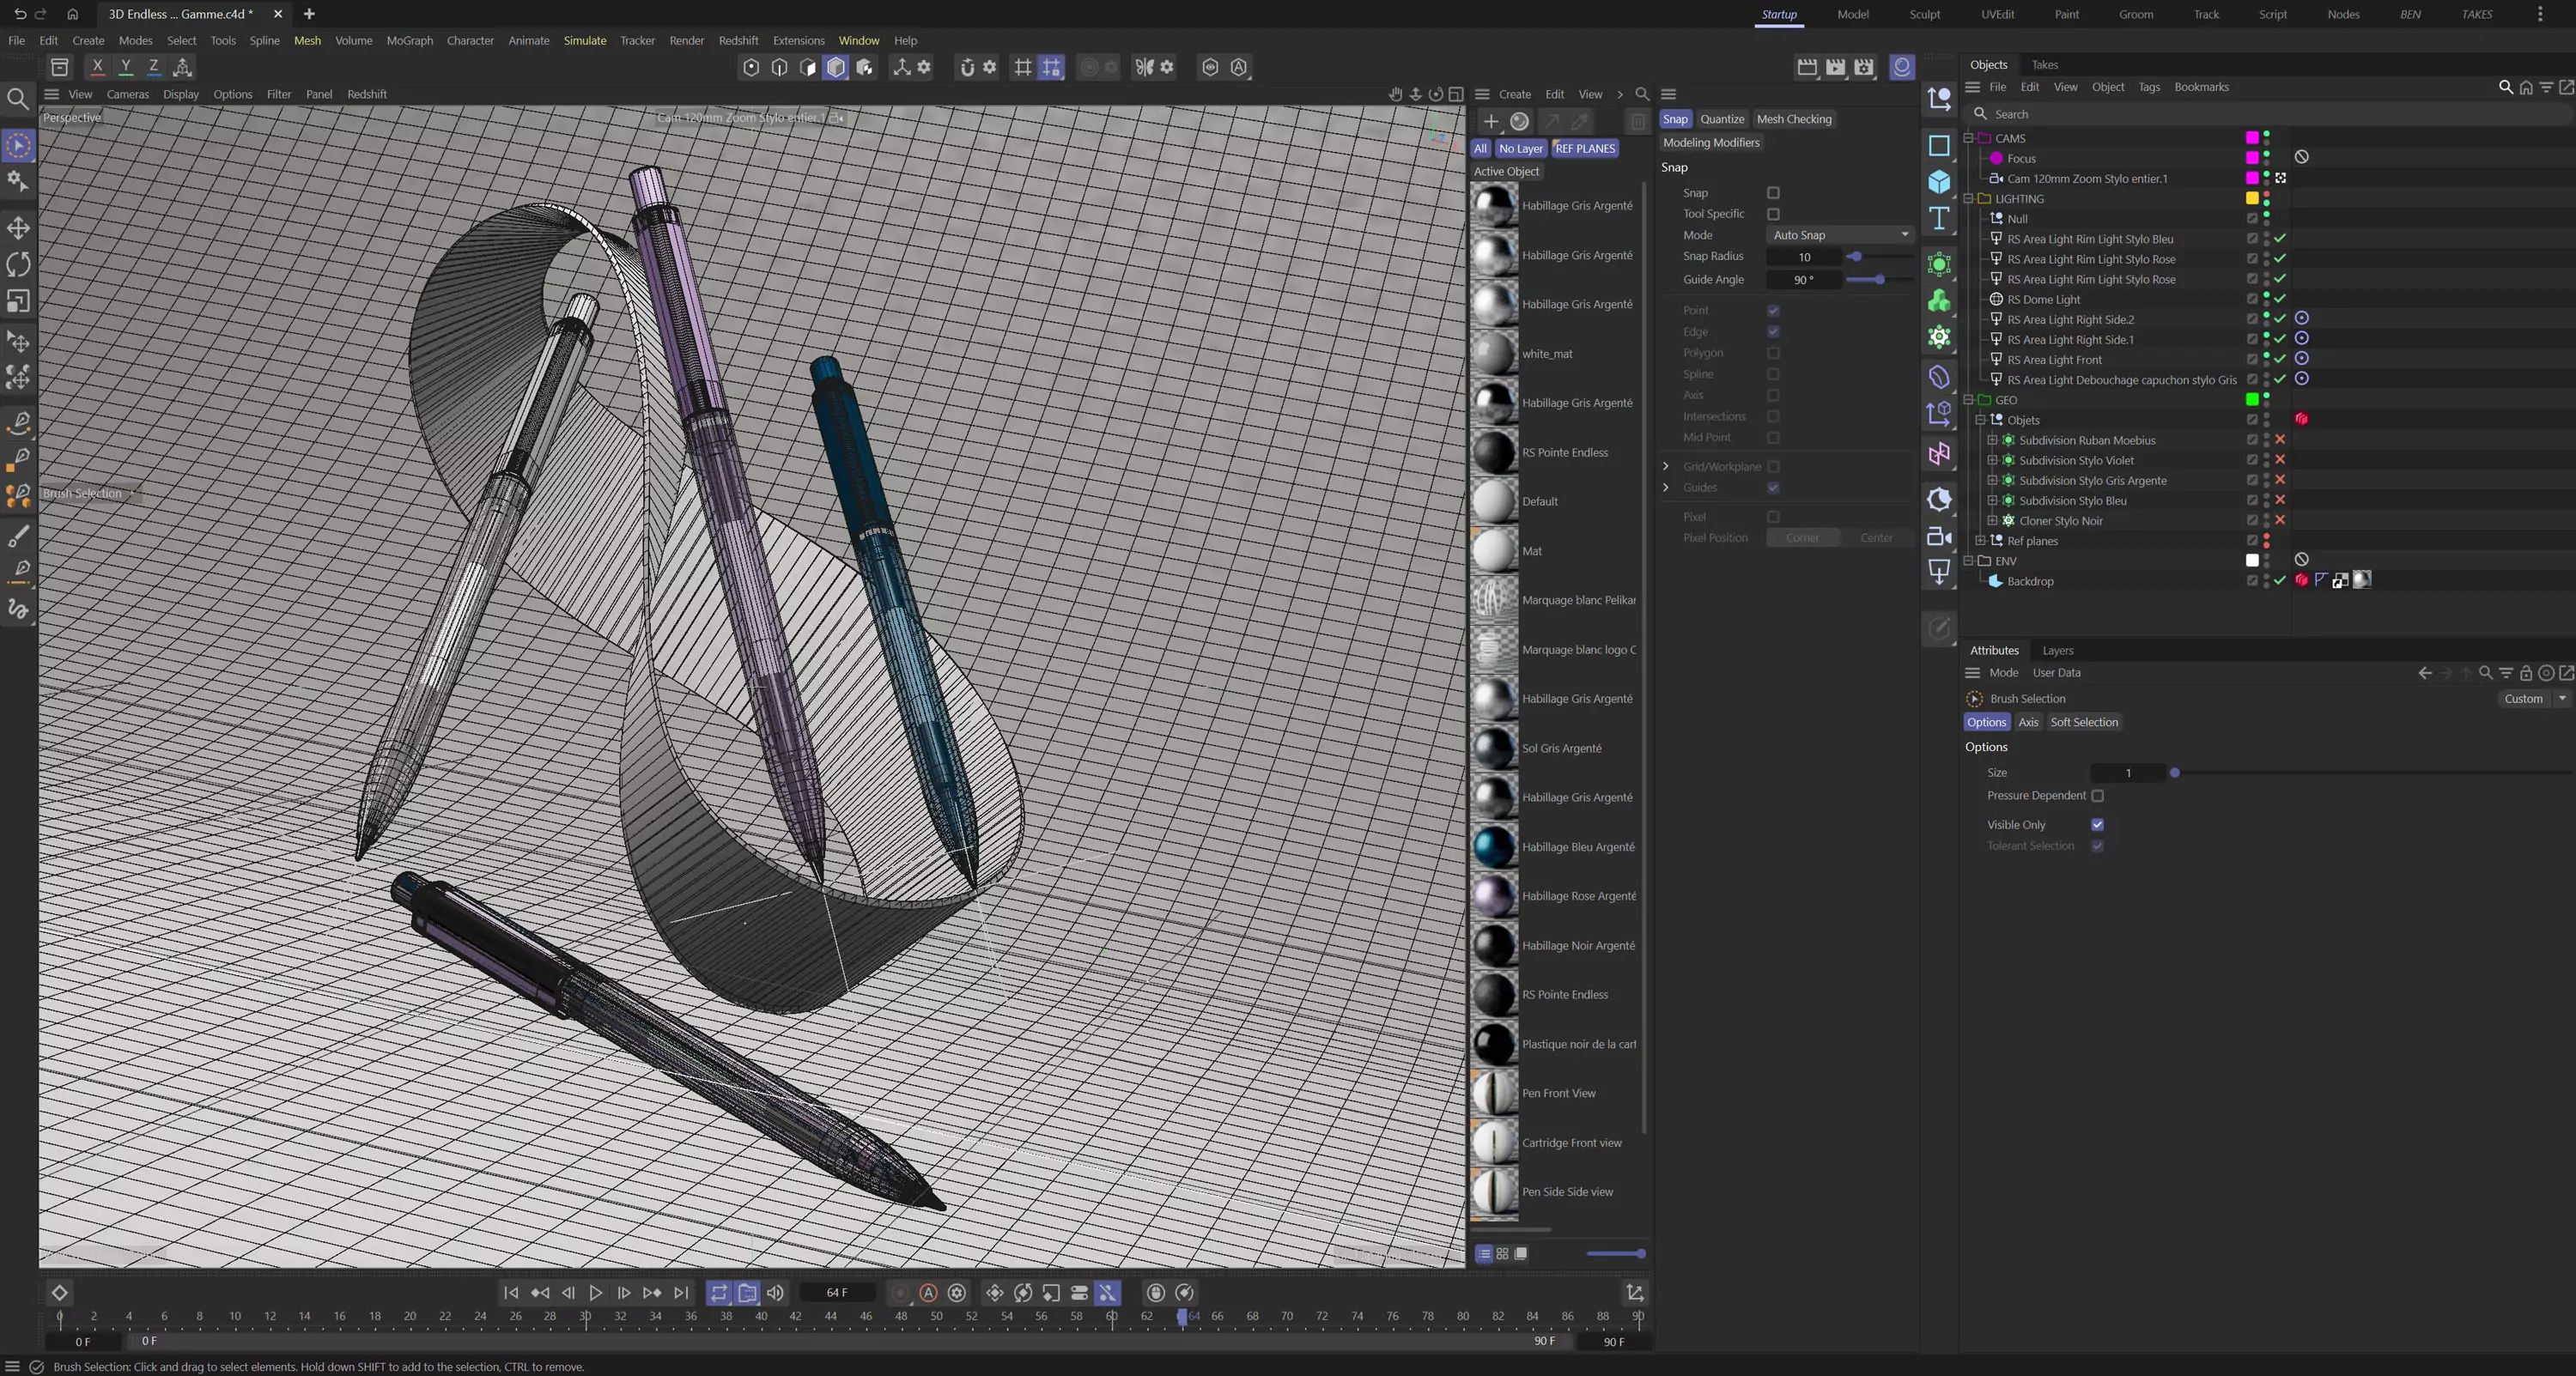Enable the Snap checkbox

pyautogui.click(x=1773, y=193)
